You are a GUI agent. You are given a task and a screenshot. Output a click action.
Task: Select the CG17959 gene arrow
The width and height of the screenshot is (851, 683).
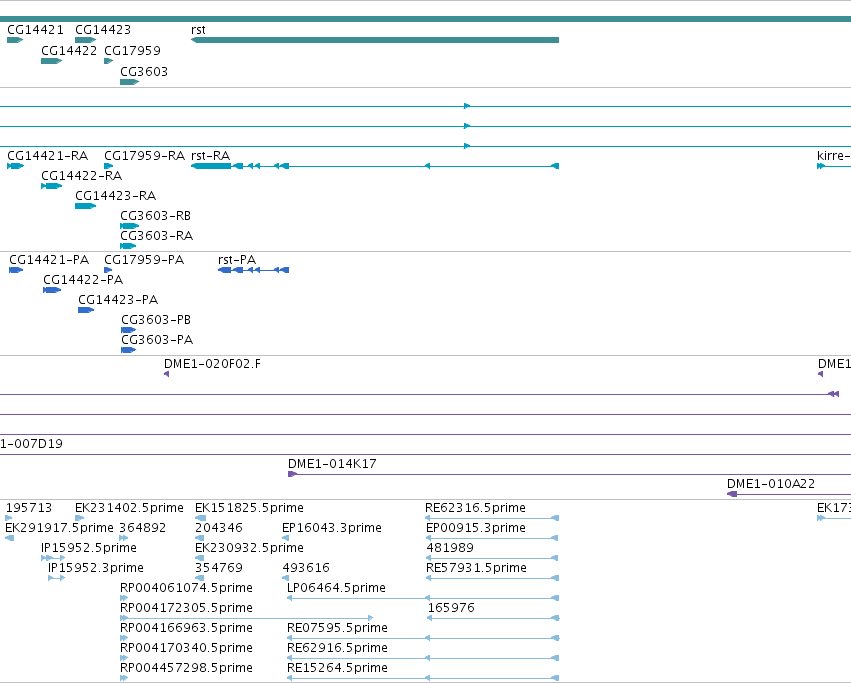coord(109,61)
